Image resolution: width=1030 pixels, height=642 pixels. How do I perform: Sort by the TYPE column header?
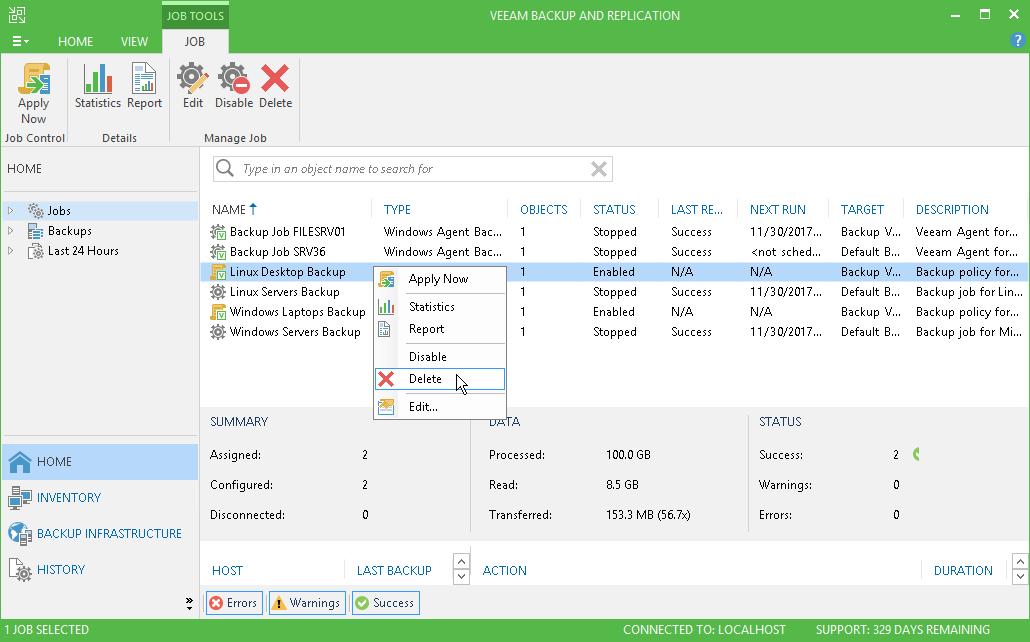(397, 209)
